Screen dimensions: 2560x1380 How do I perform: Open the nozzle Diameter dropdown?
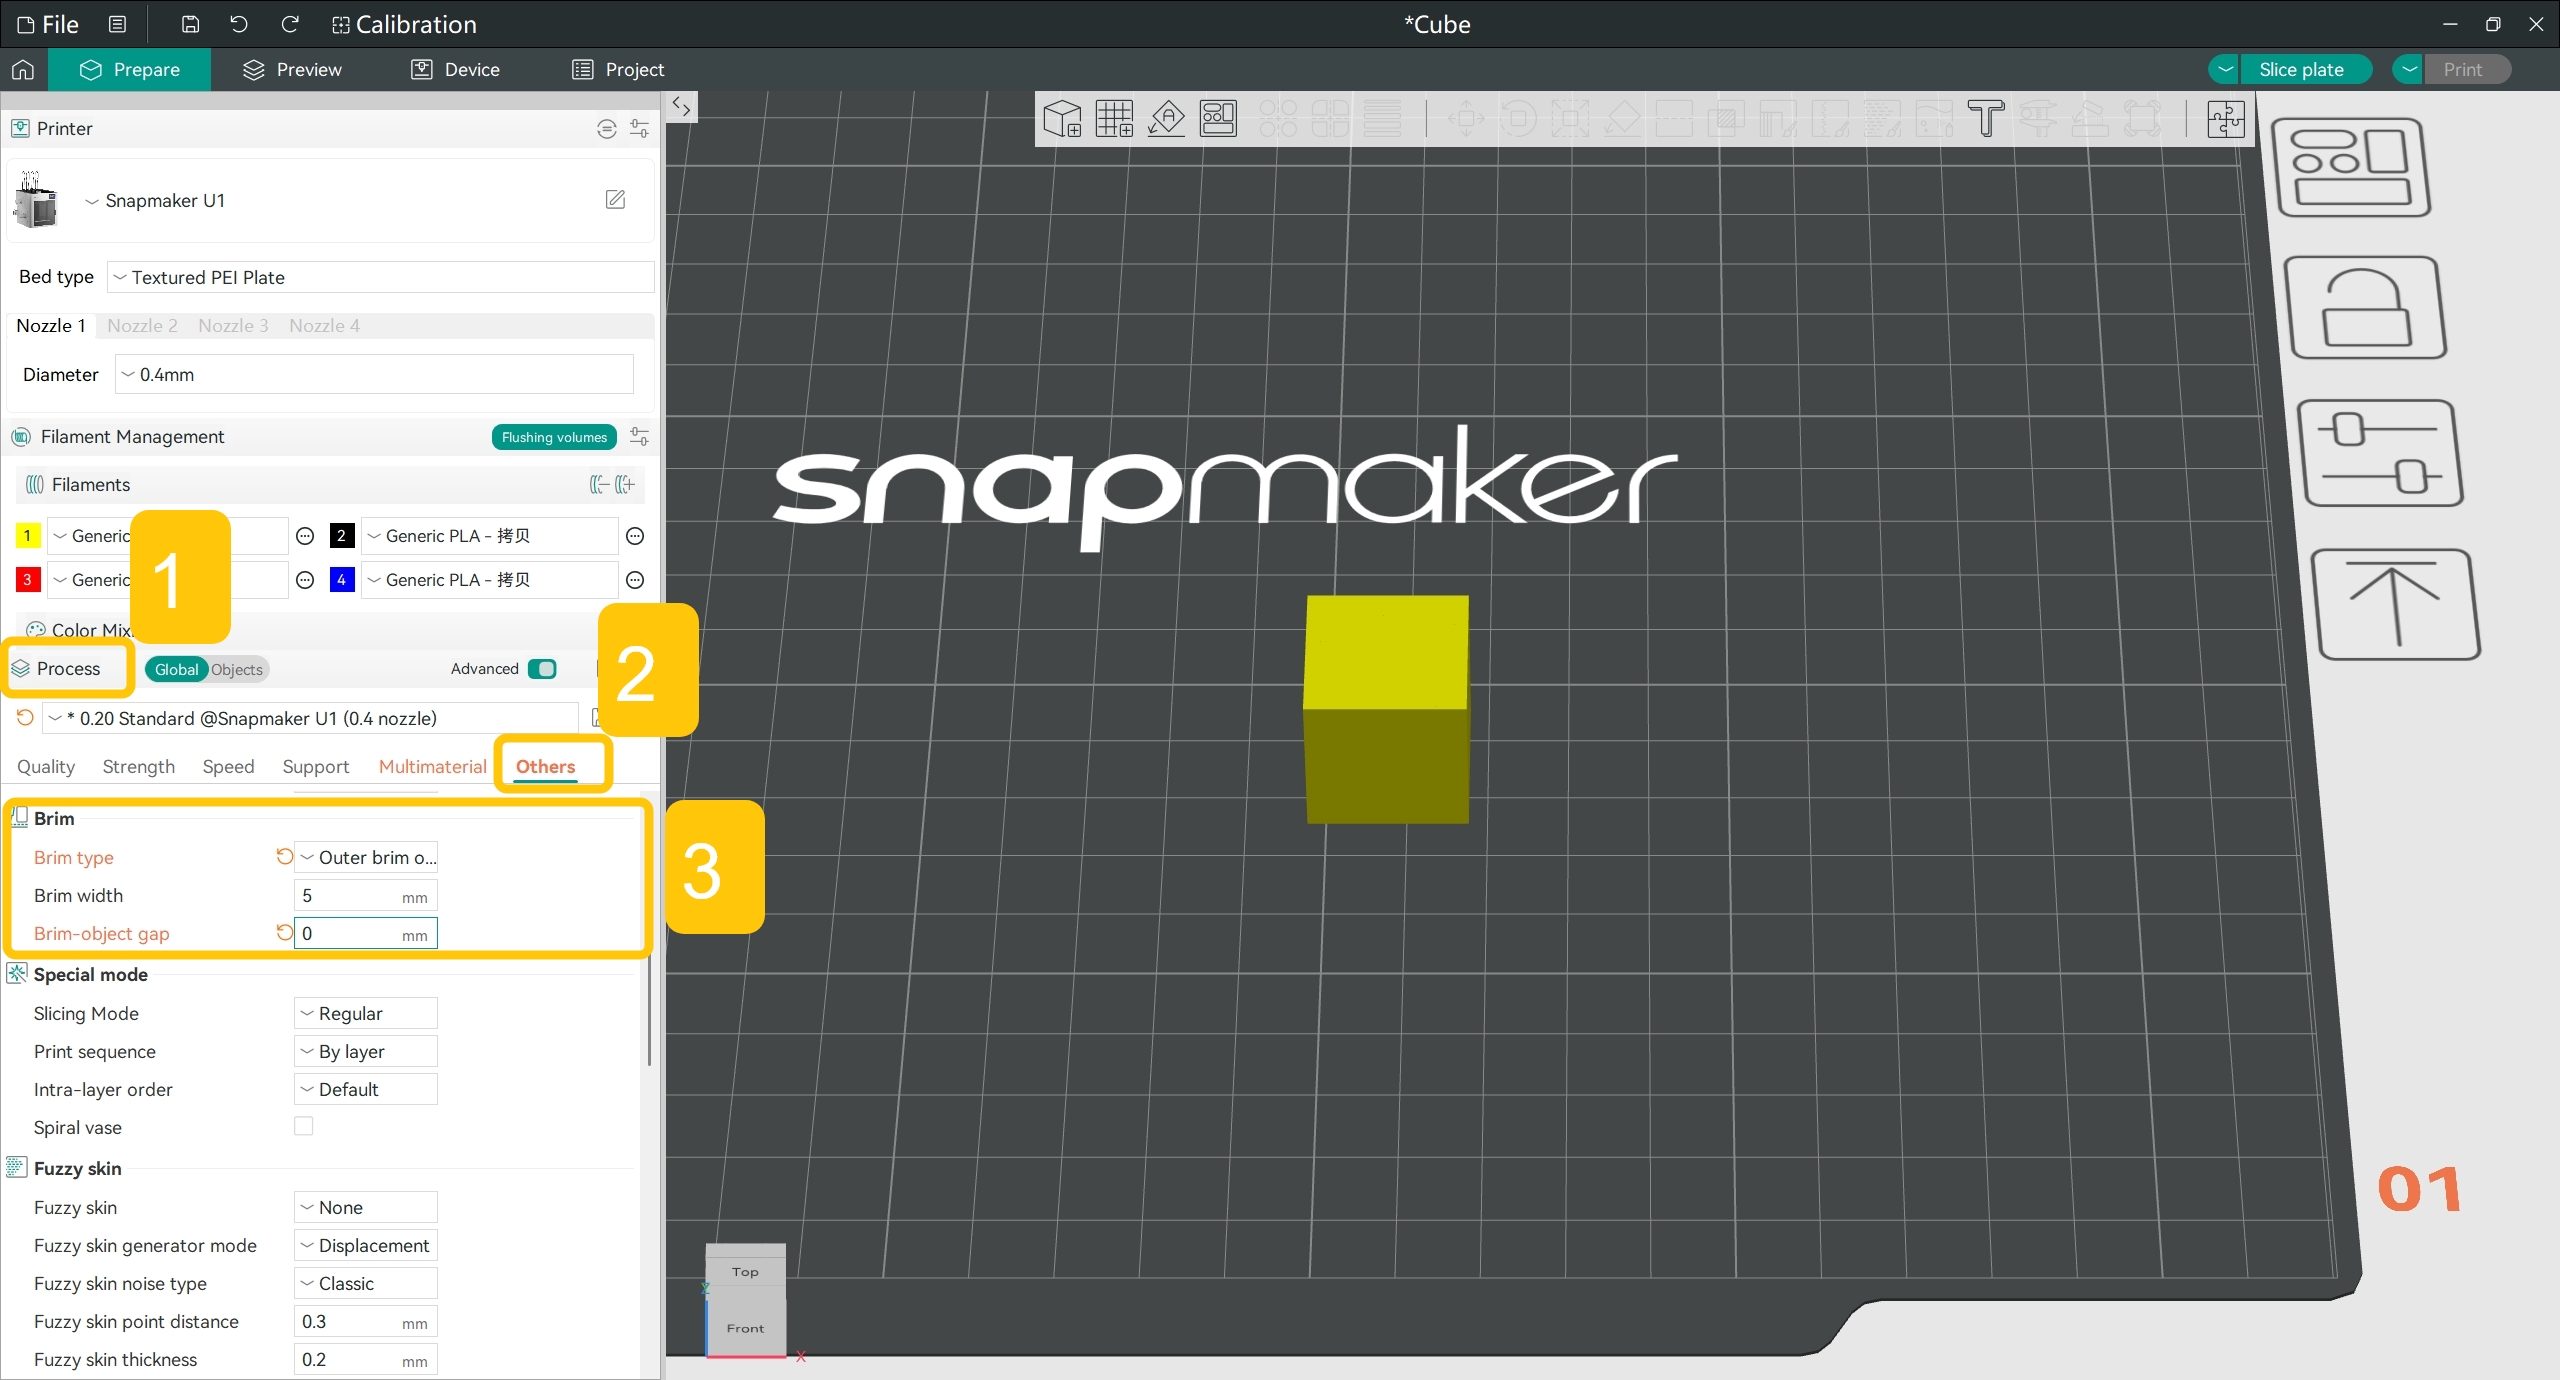click(374, 374)
